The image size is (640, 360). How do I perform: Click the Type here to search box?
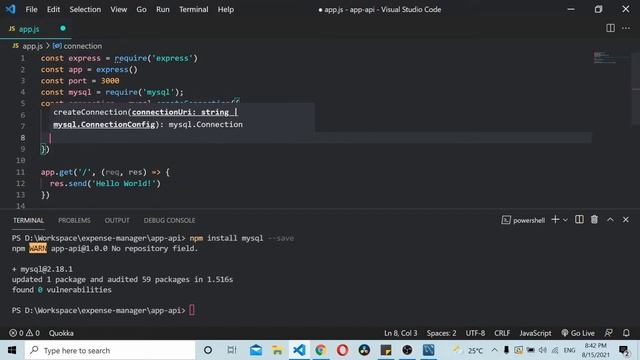(x=110, y=350)
